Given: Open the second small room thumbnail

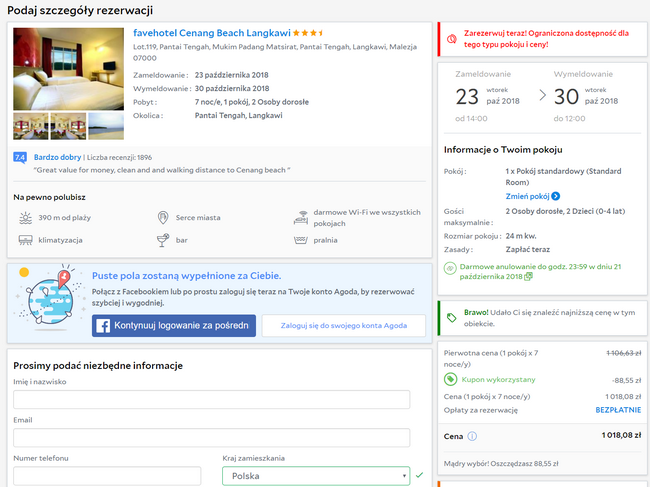Looking at the screenshot, I should click(68, 126).
